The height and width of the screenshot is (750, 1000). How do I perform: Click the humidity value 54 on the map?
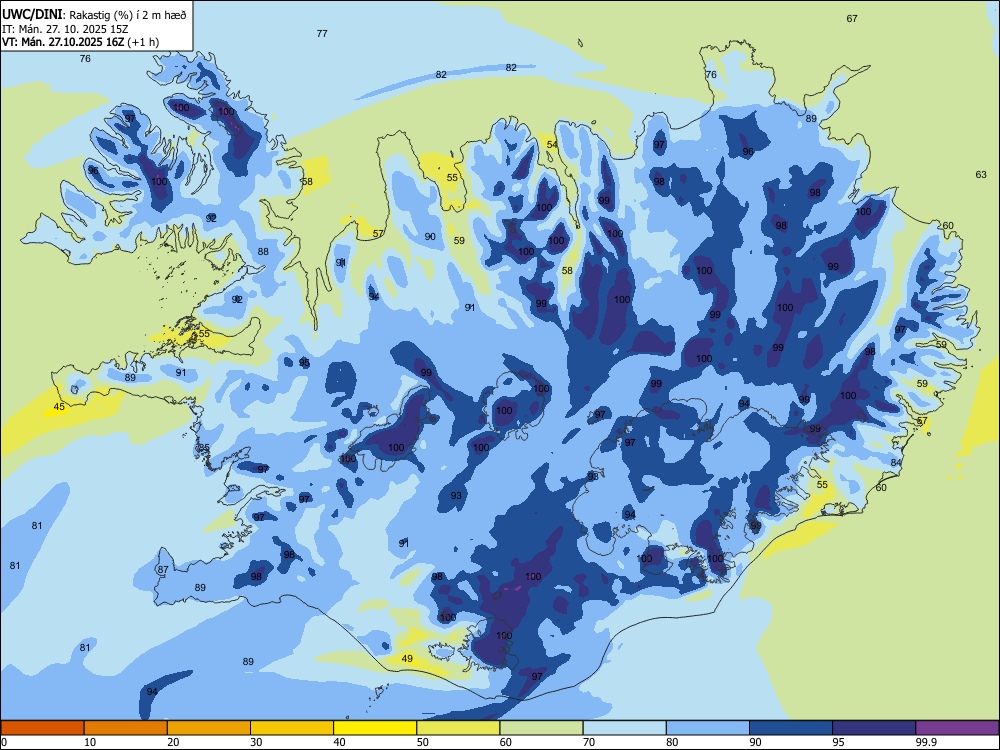[x=552, y=145]
